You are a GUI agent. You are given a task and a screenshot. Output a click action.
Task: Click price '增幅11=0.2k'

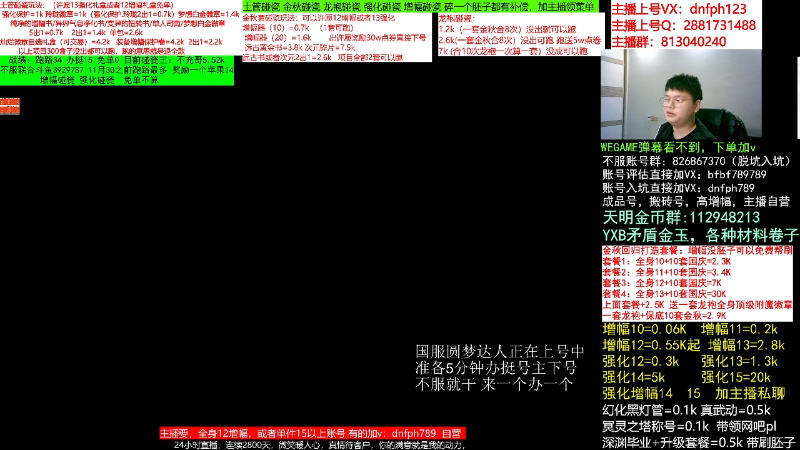tap(739, 329)
